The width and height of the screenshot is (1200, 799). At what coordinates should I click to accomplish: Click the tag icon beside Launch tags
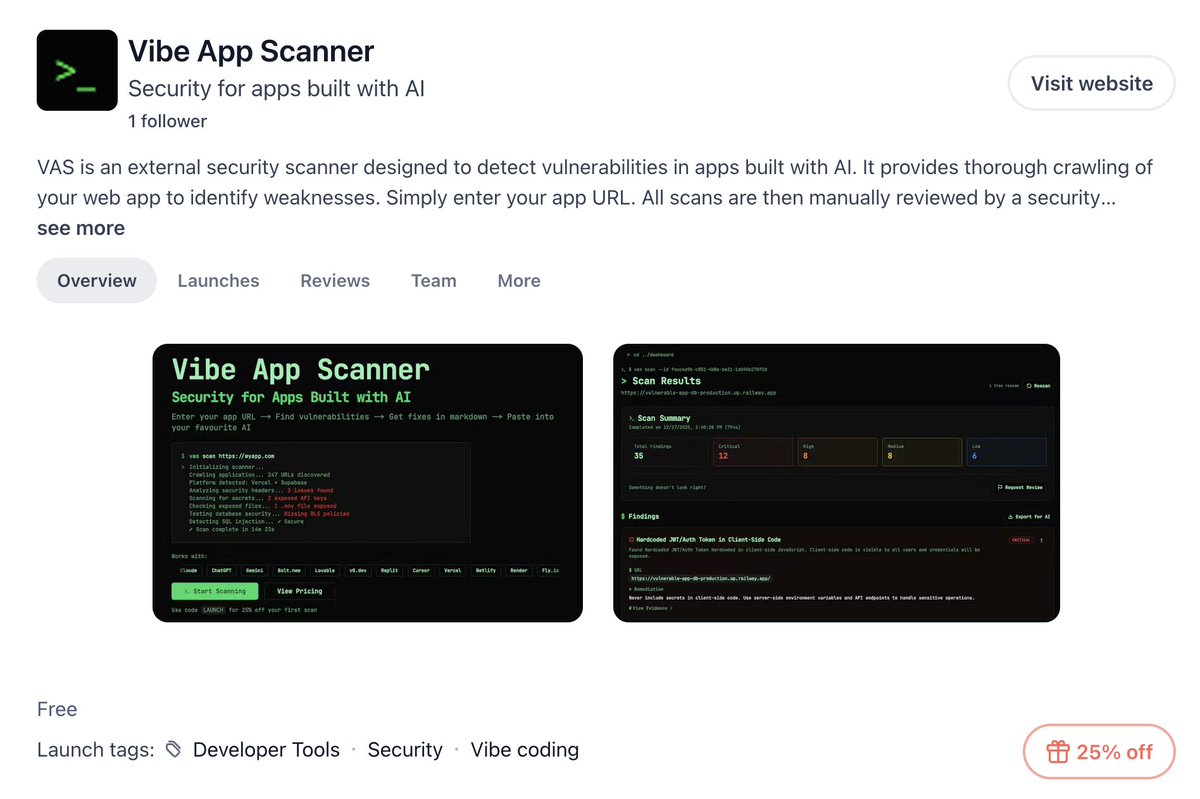[174, 749]
